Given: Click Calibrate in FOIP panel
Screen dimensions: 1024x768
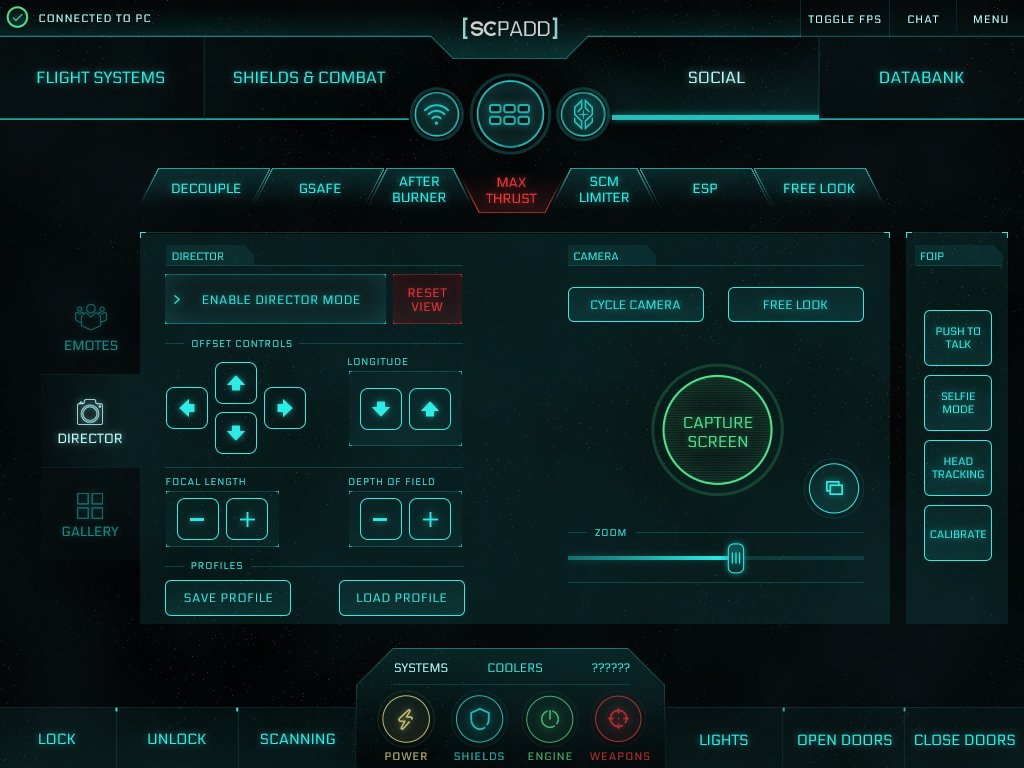Looking at the screenshot, I should [957, 533].
